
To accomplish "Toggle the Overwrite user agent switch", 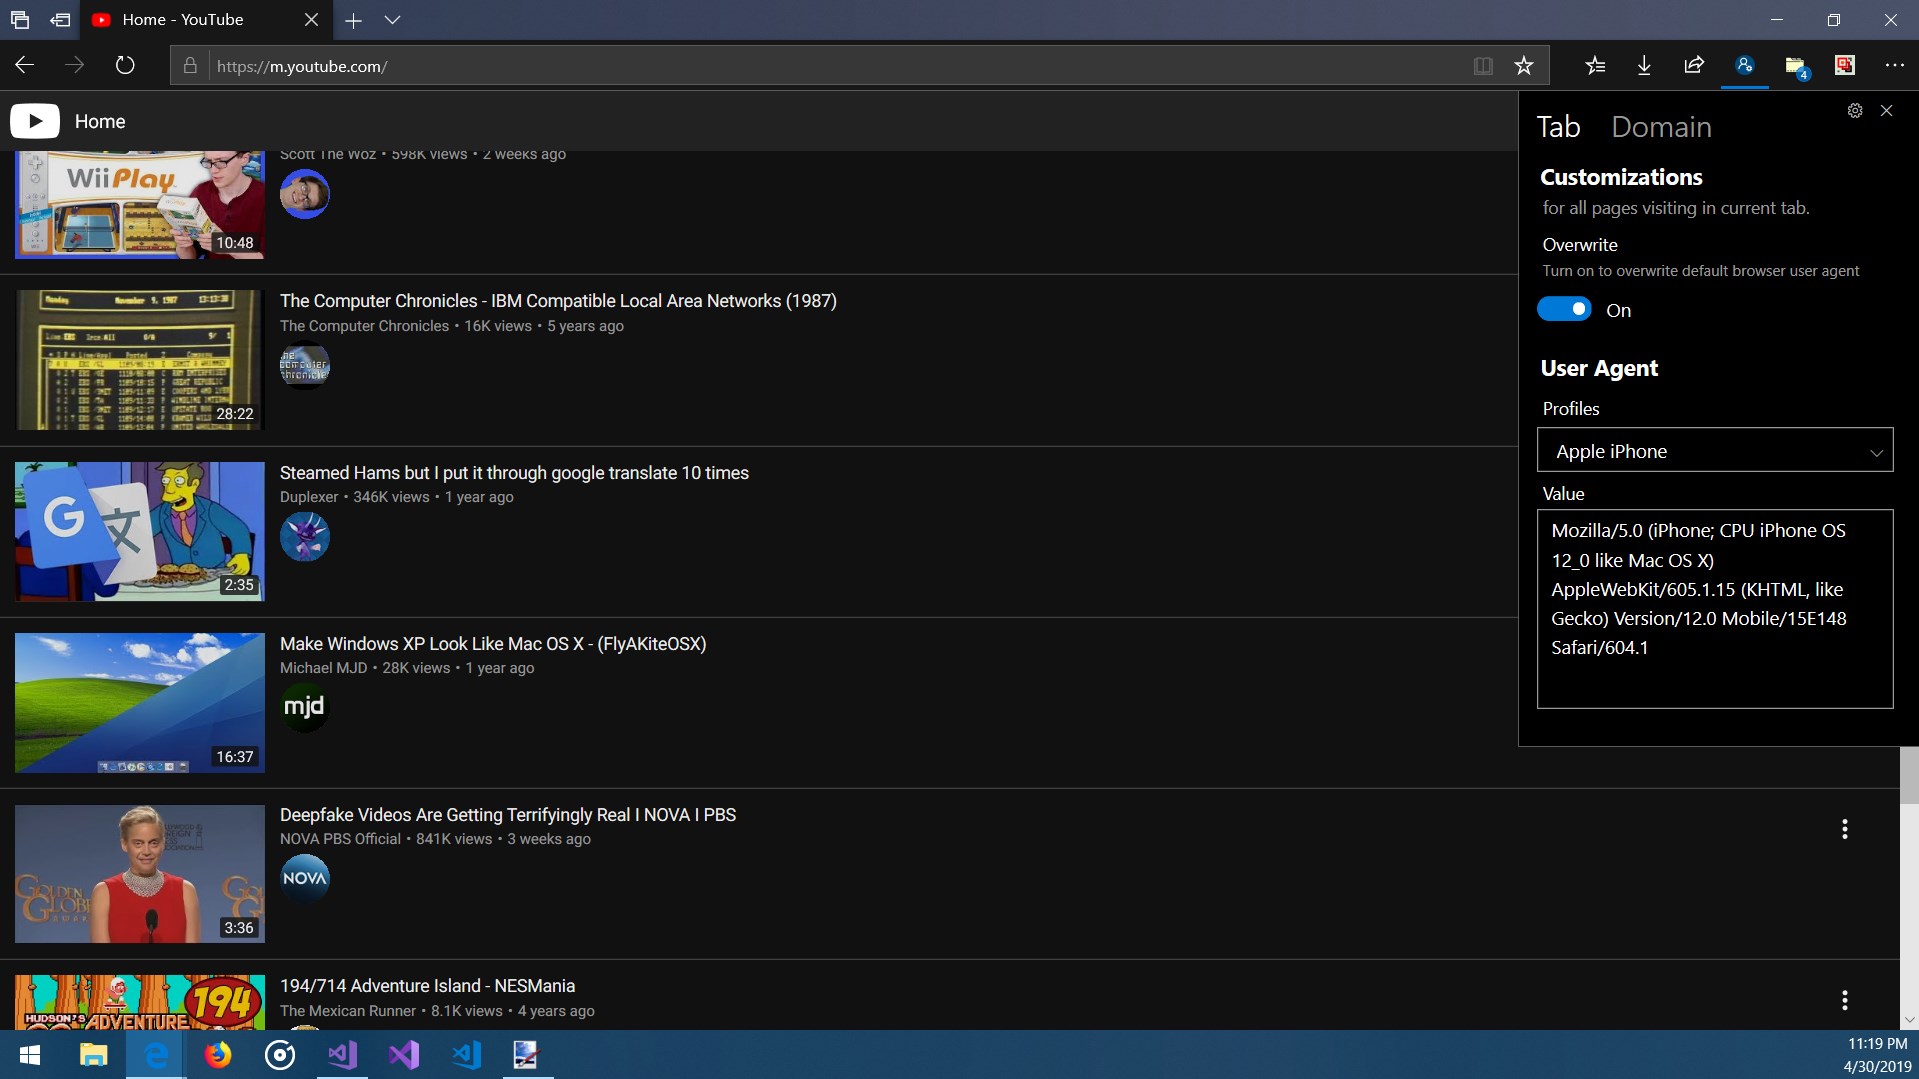I will click(x=1564, y=310).
